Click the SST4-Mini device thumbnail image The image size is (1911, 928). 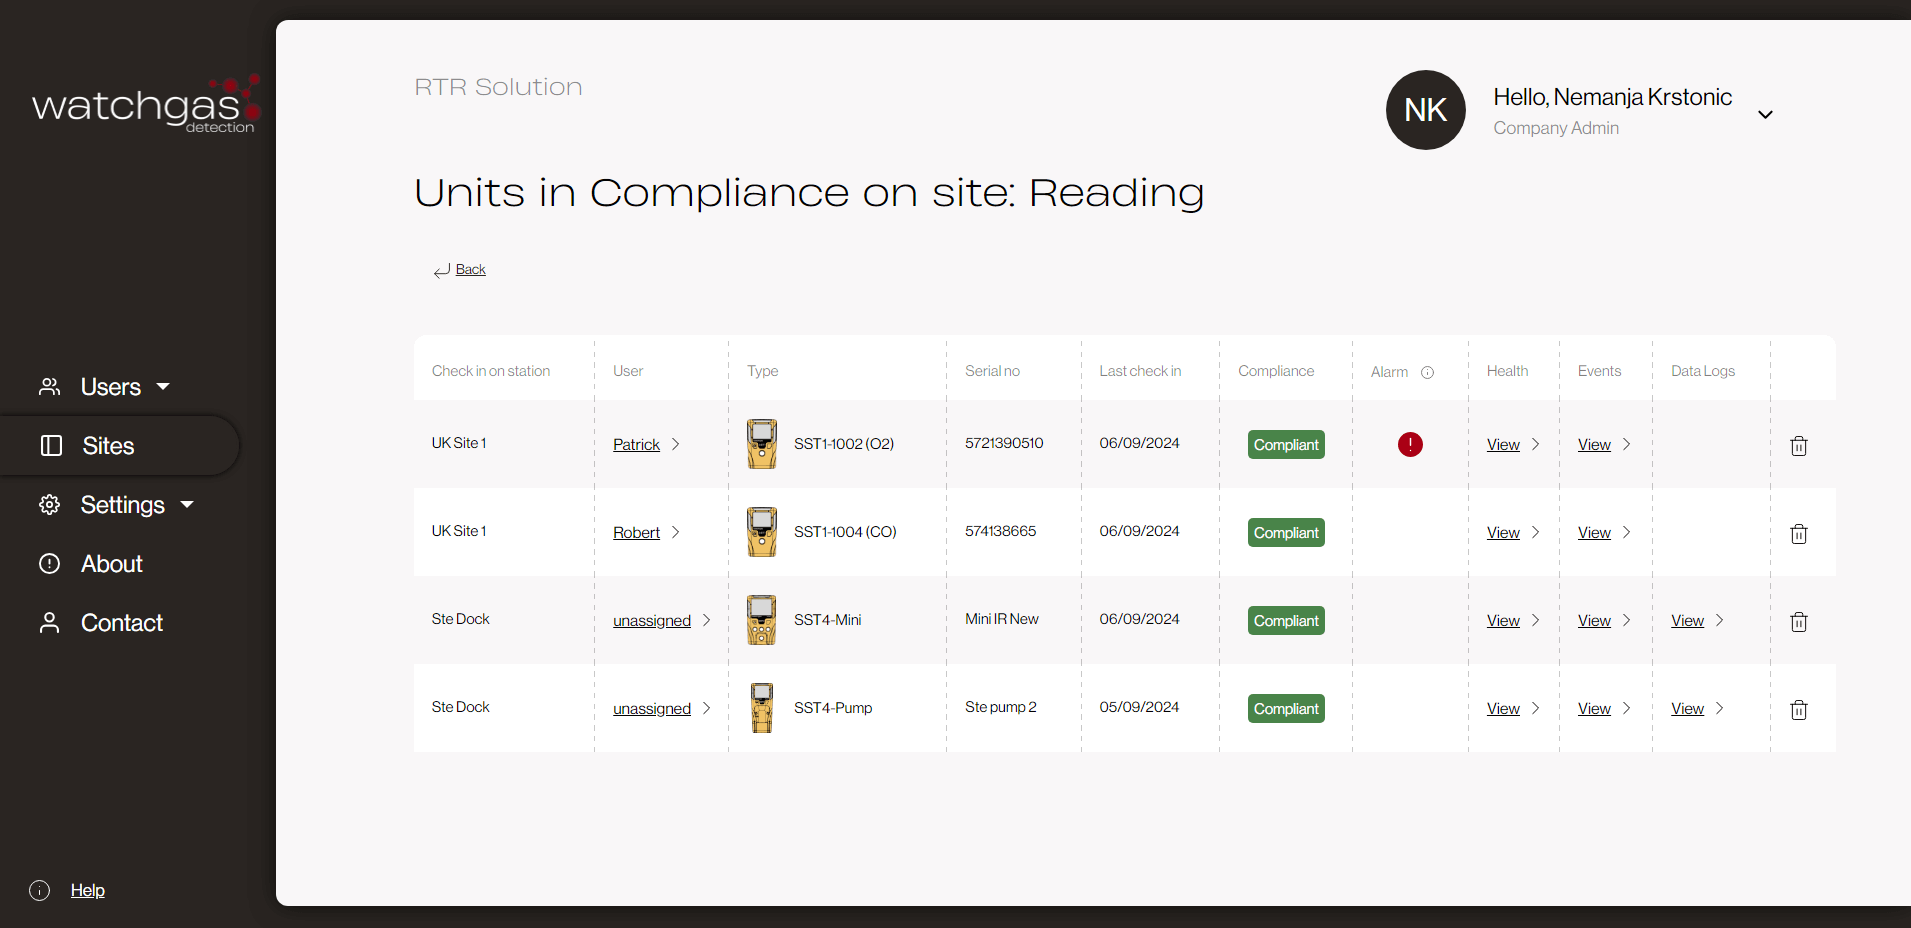[x=761, y=619]
